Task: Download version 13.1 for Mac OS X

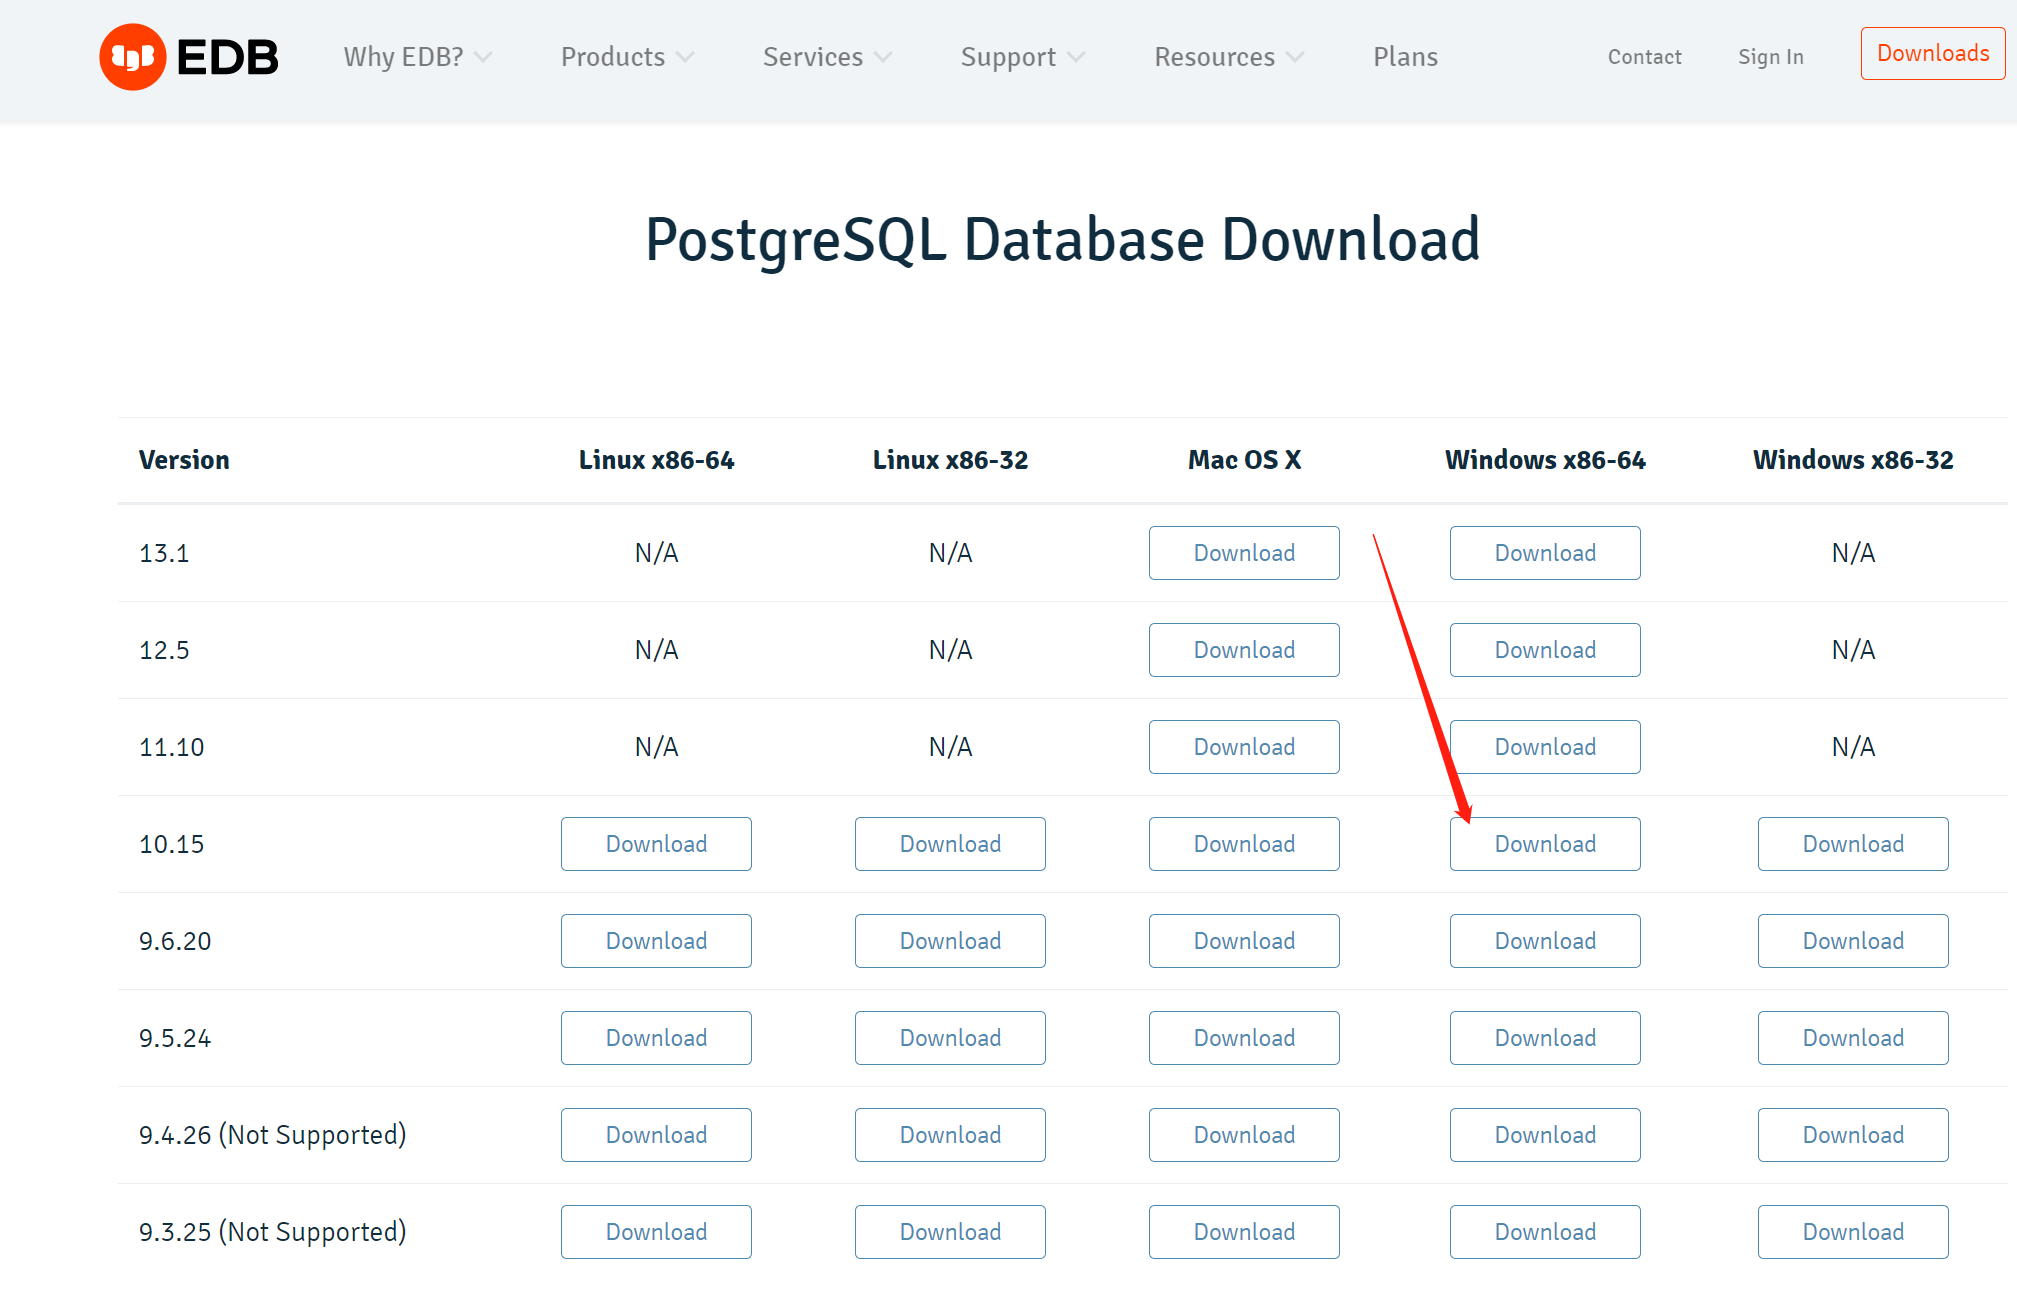Action: point(1243,552)
